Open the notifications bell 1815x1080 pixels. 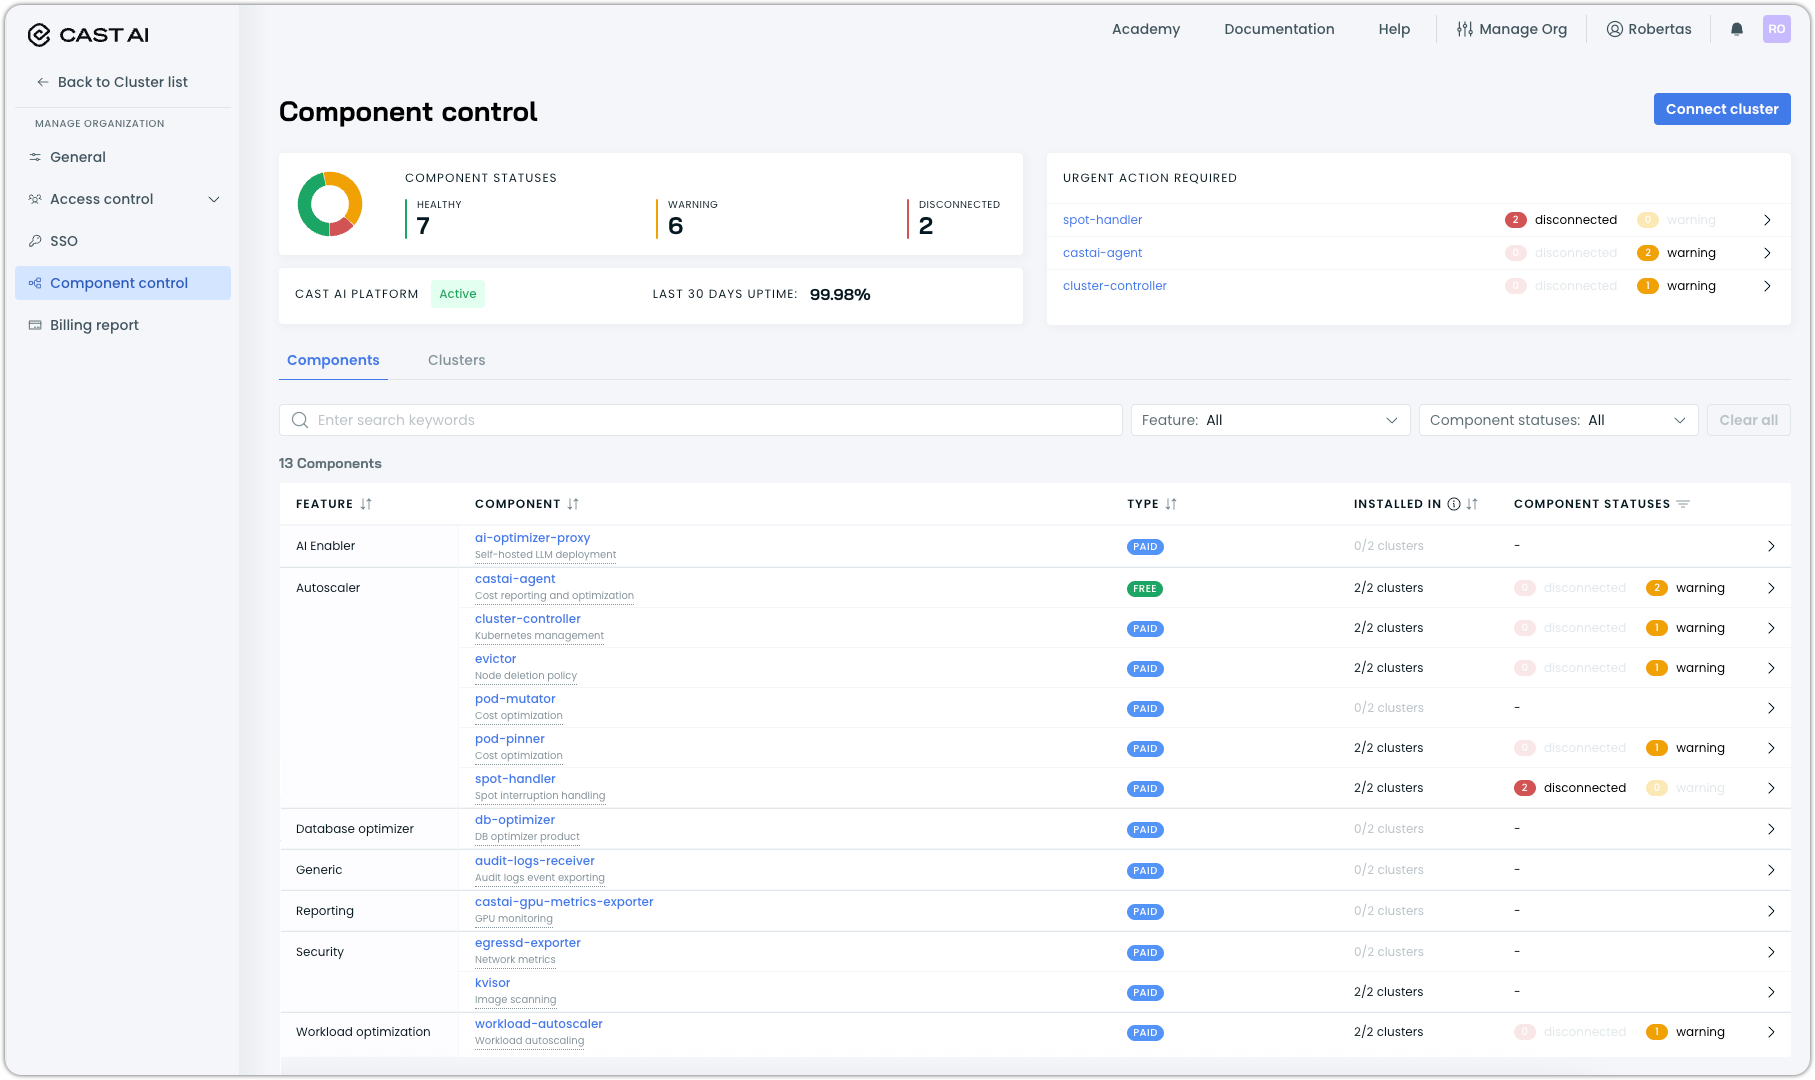(x=1737, y=29)
